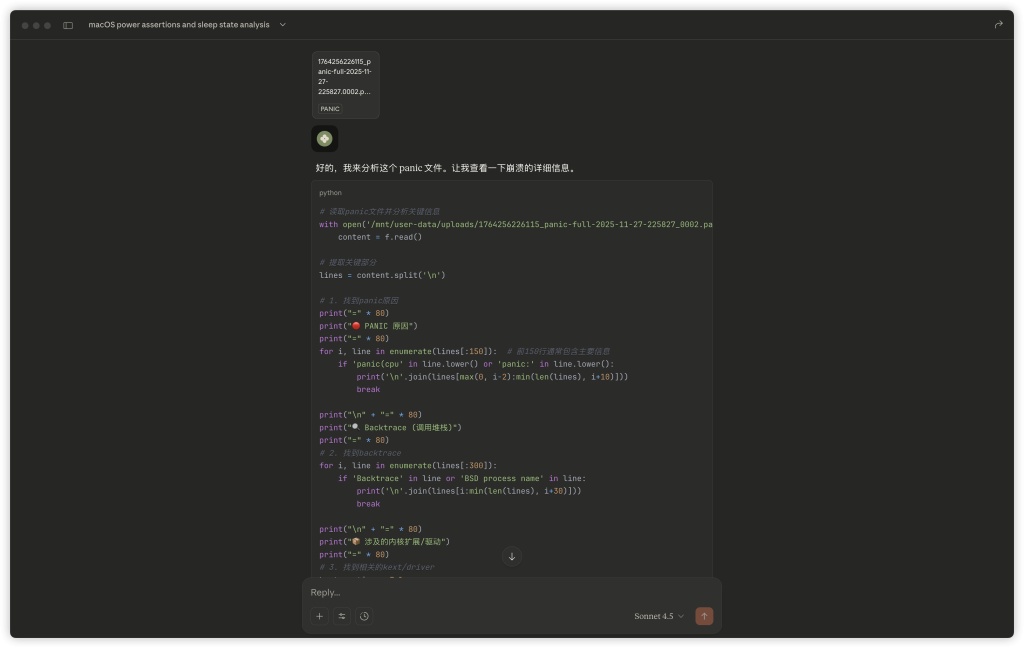
Task: Open the Sonnet 4.5 model selector
Action: coord(659,616)
